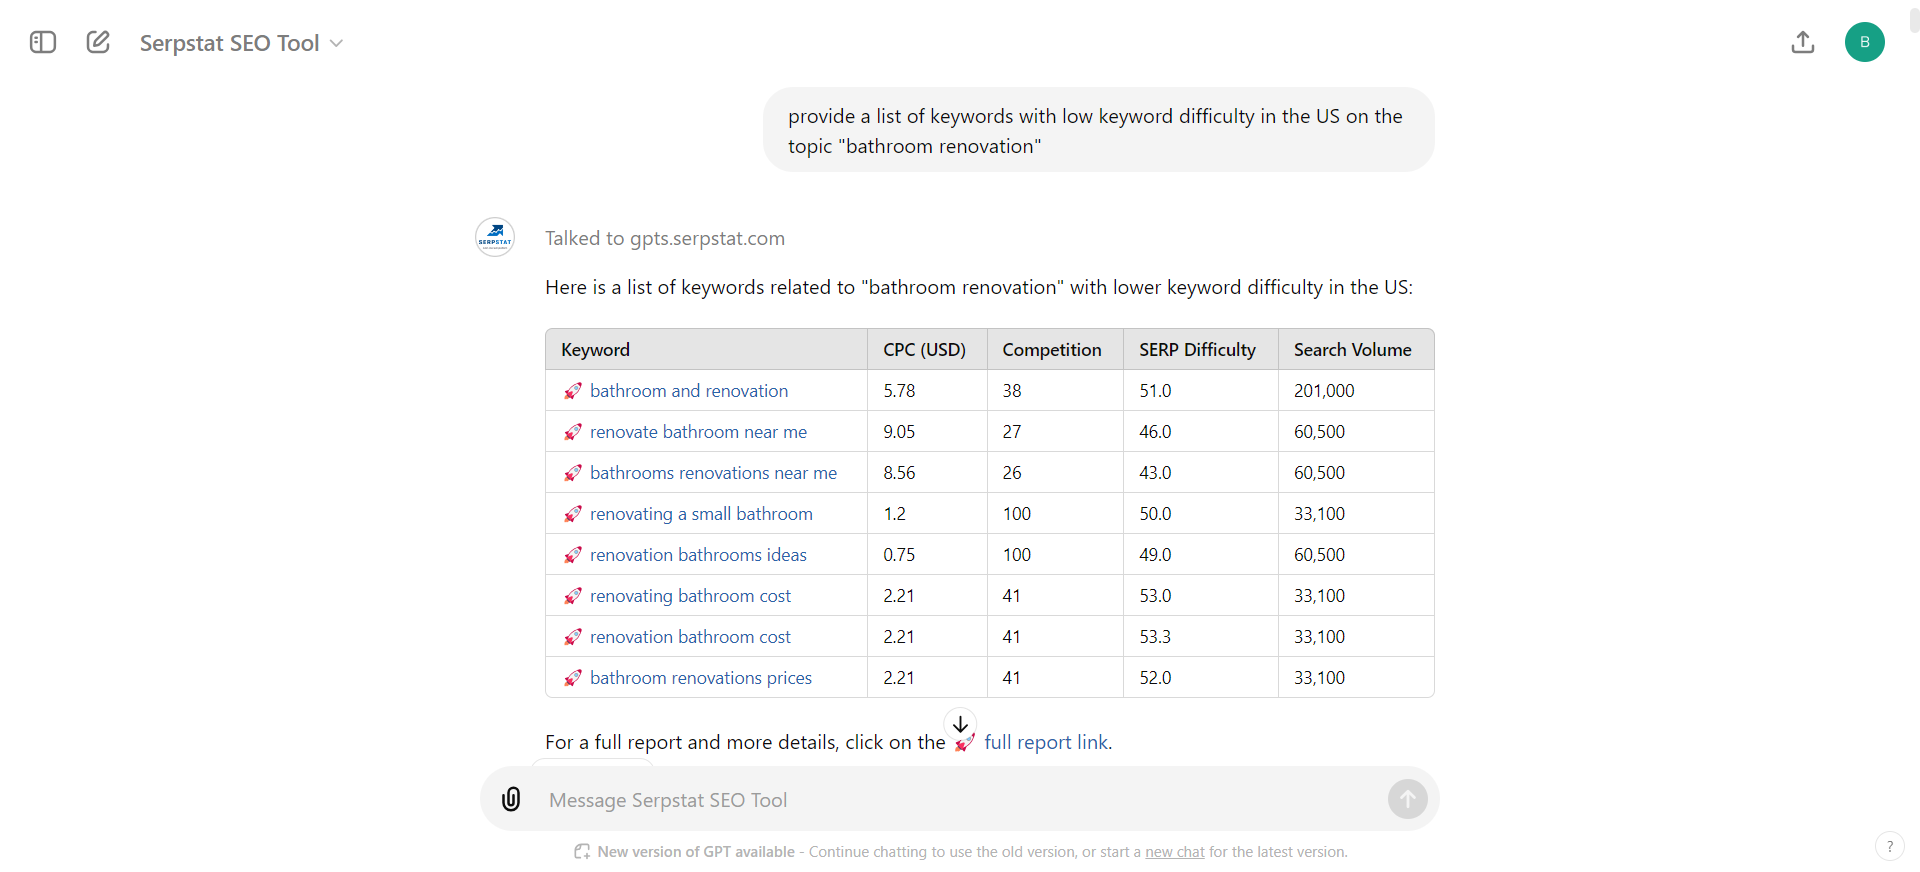This screenshot has height=872, width=1920.
Task: Open the Serpstat SEO Tool dropdown
Action: [241, 43]
